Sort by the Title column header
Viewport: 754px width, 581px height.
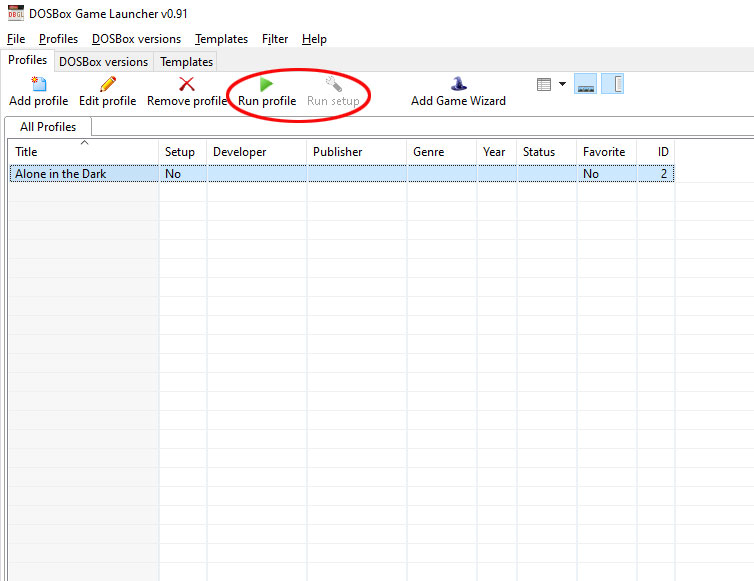click(x=84, y=152)
